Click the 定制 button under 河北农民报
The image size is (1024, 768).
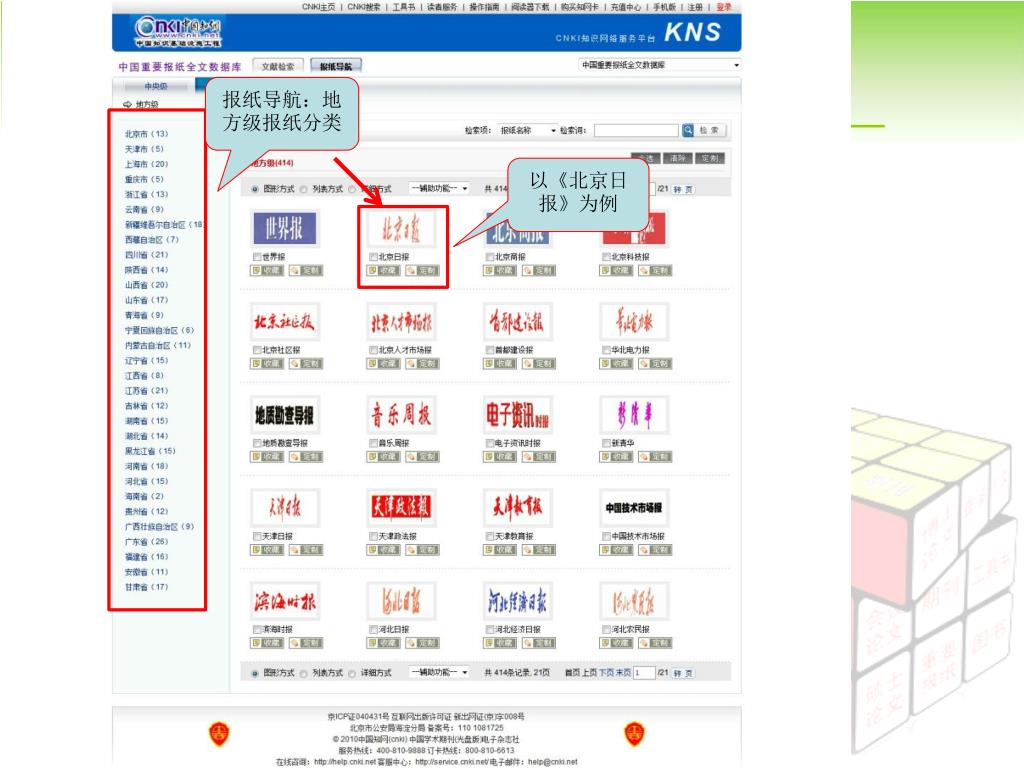[655, 643]
